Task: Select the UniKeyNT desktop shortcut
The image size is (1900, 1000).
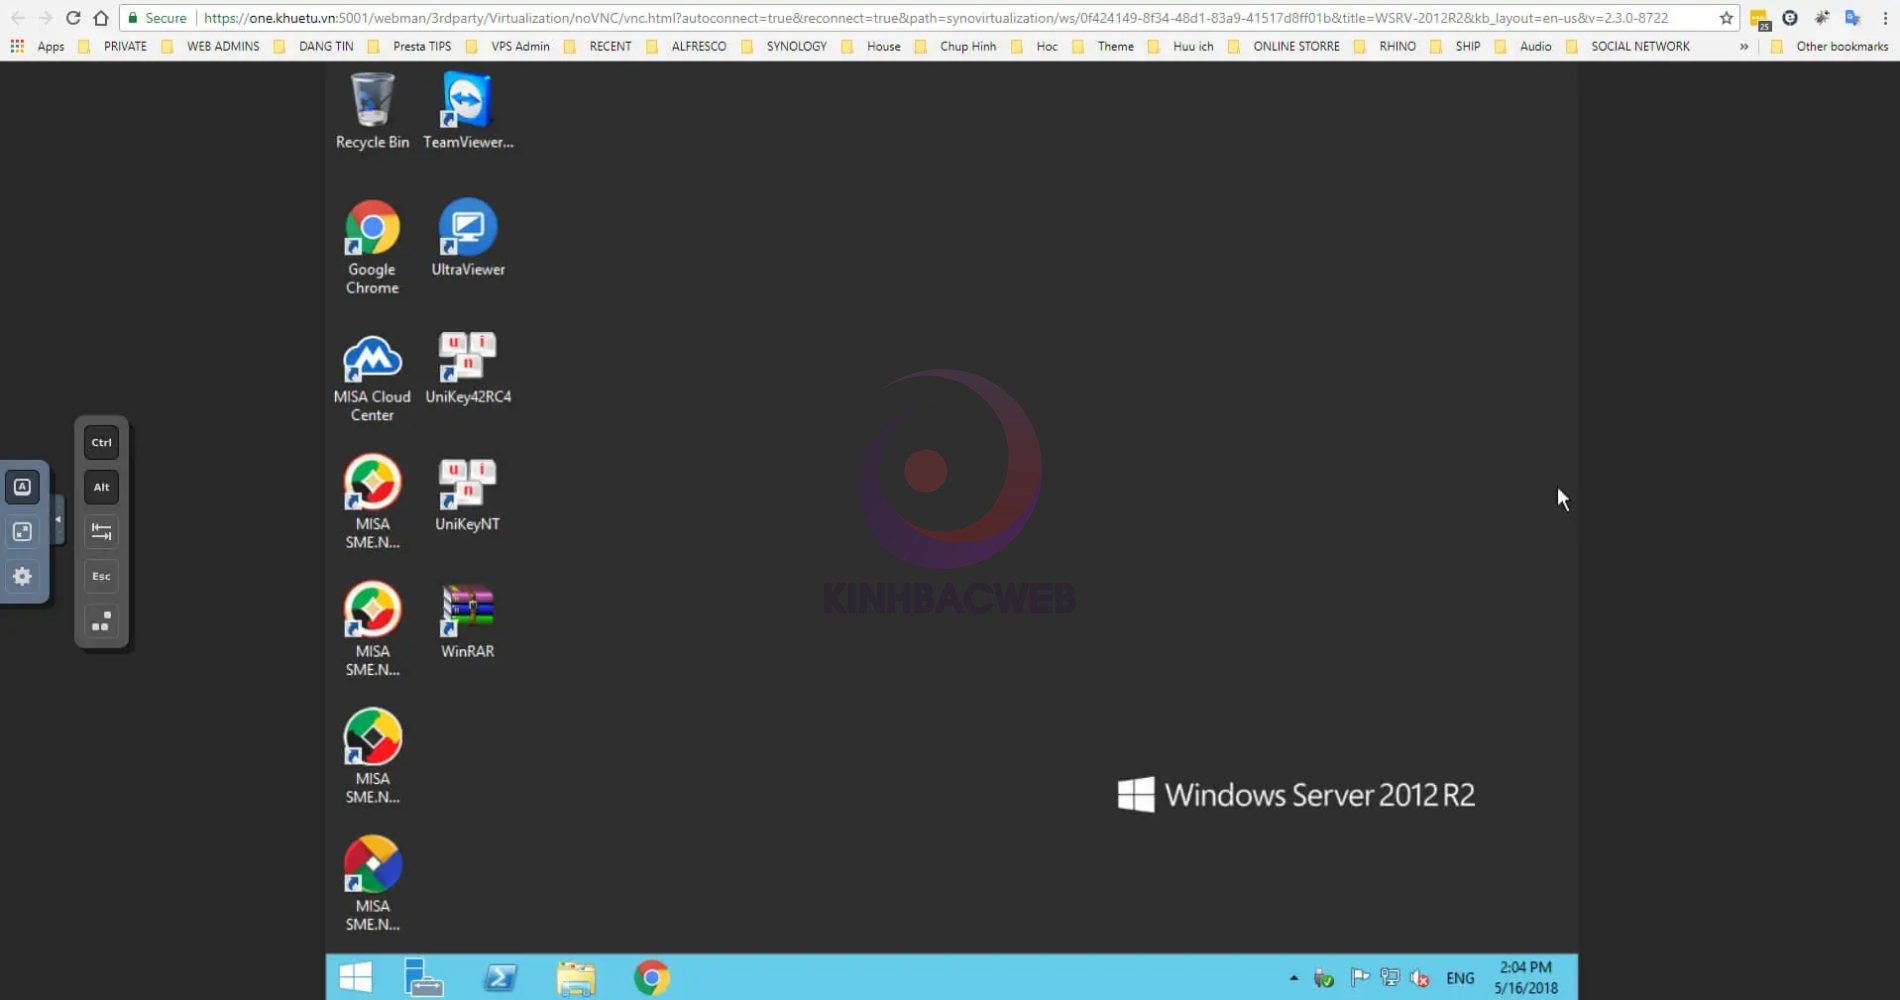Action: point(467,495)
